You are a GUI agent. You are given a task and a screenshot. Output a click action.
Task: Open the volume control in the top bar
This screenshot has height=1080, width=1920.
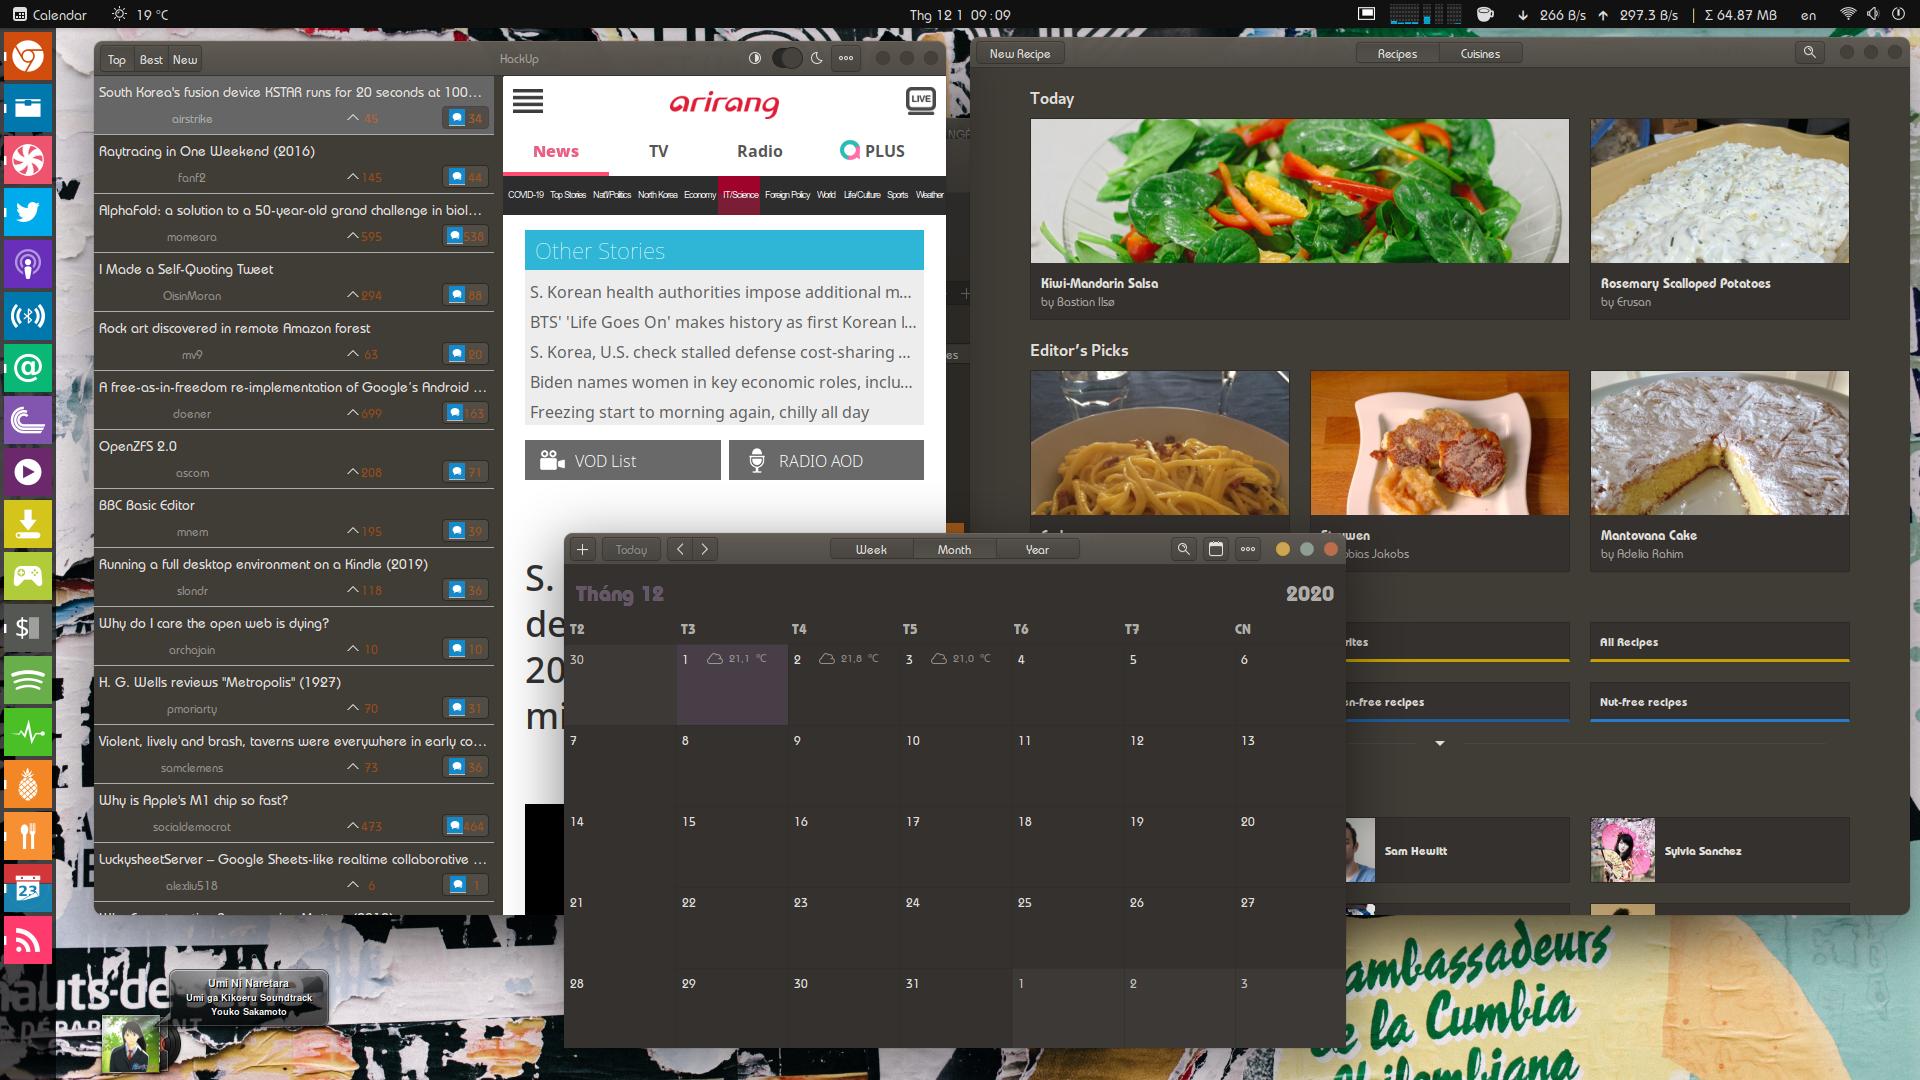[1872, 14]
